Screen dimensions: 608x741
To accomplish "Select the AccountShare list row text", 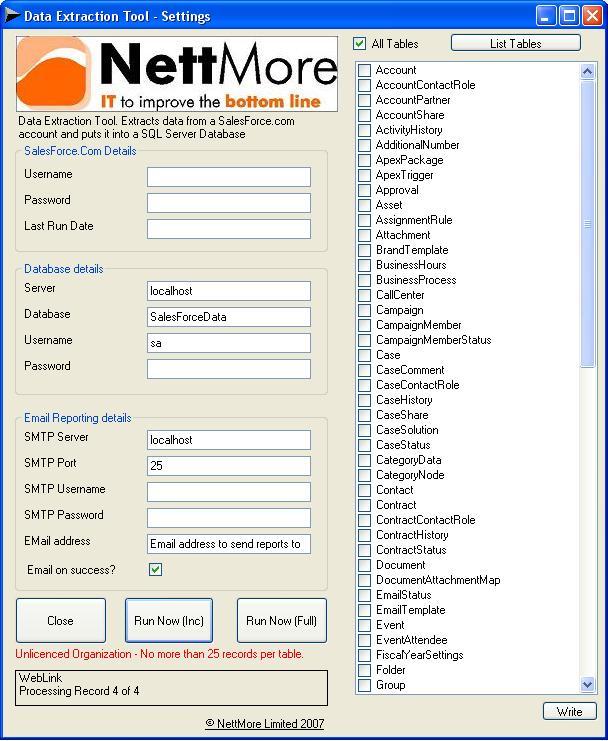I will (410, 115).
